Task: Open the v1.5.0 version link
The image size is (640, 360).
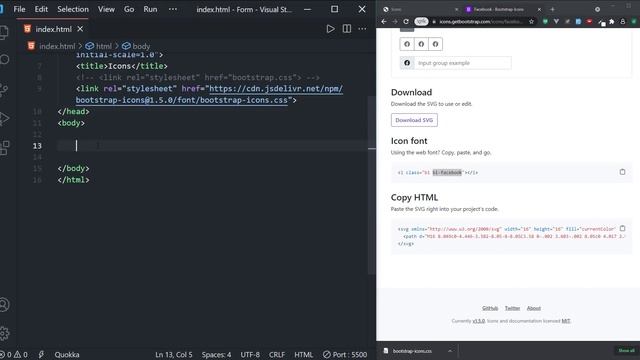Action: click(x=479, y=321)
